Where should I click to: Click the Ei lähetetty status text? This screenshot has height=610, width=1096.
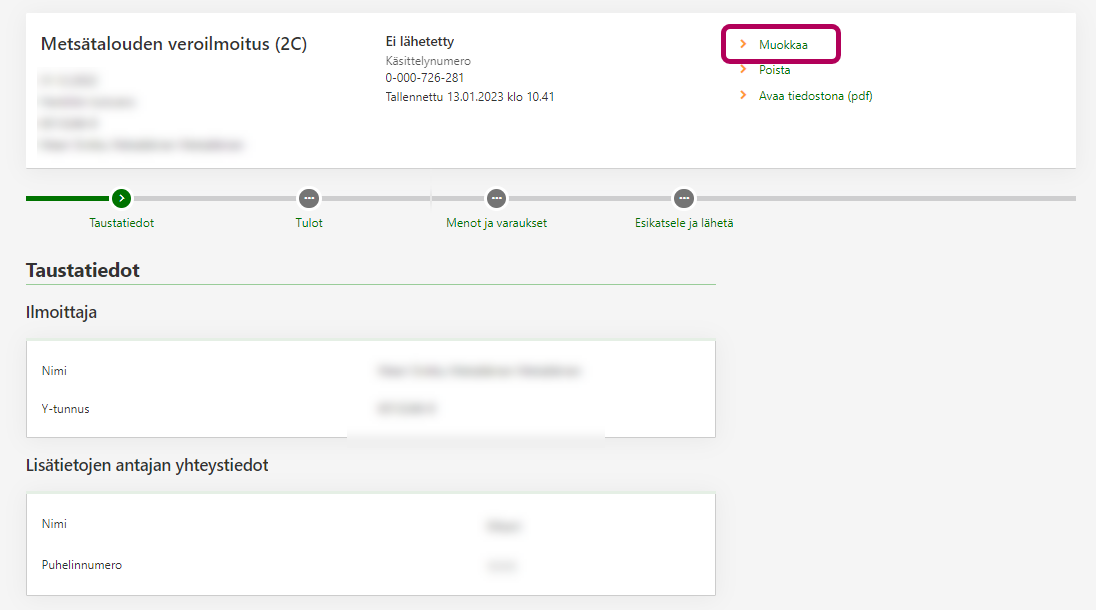click(x=419, y=42)
